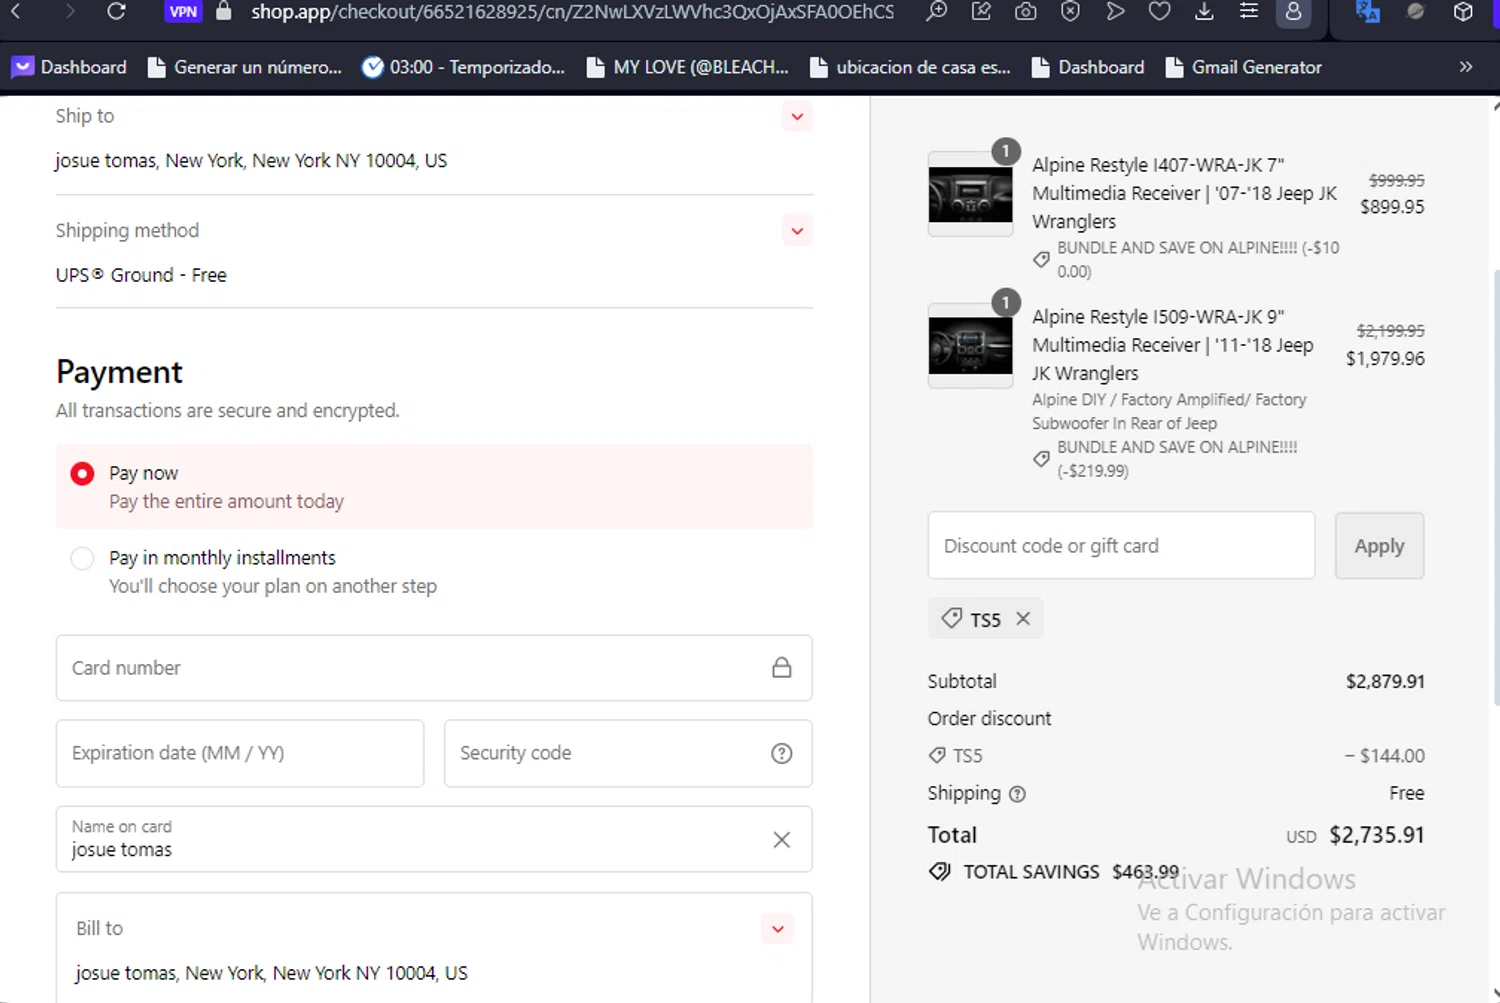Open the '03:00 - Temporizado...' bookmark

pos(463,67)
